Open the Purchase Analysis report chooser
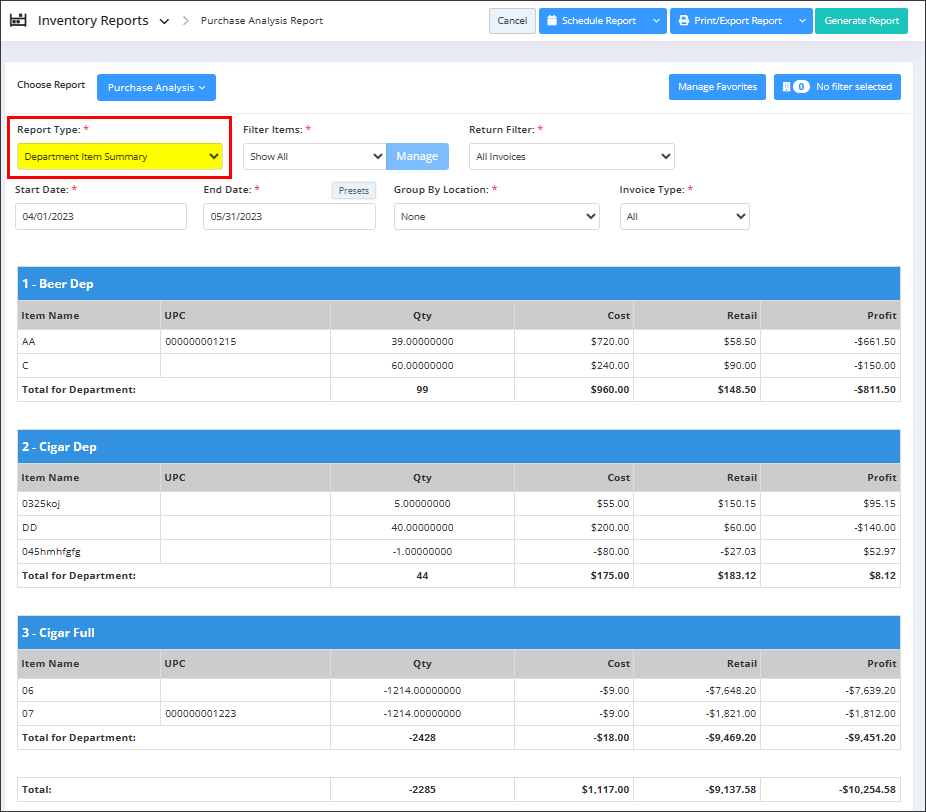Screen dimensions: 926x812 pyautogui.click(x=156, y=87)
